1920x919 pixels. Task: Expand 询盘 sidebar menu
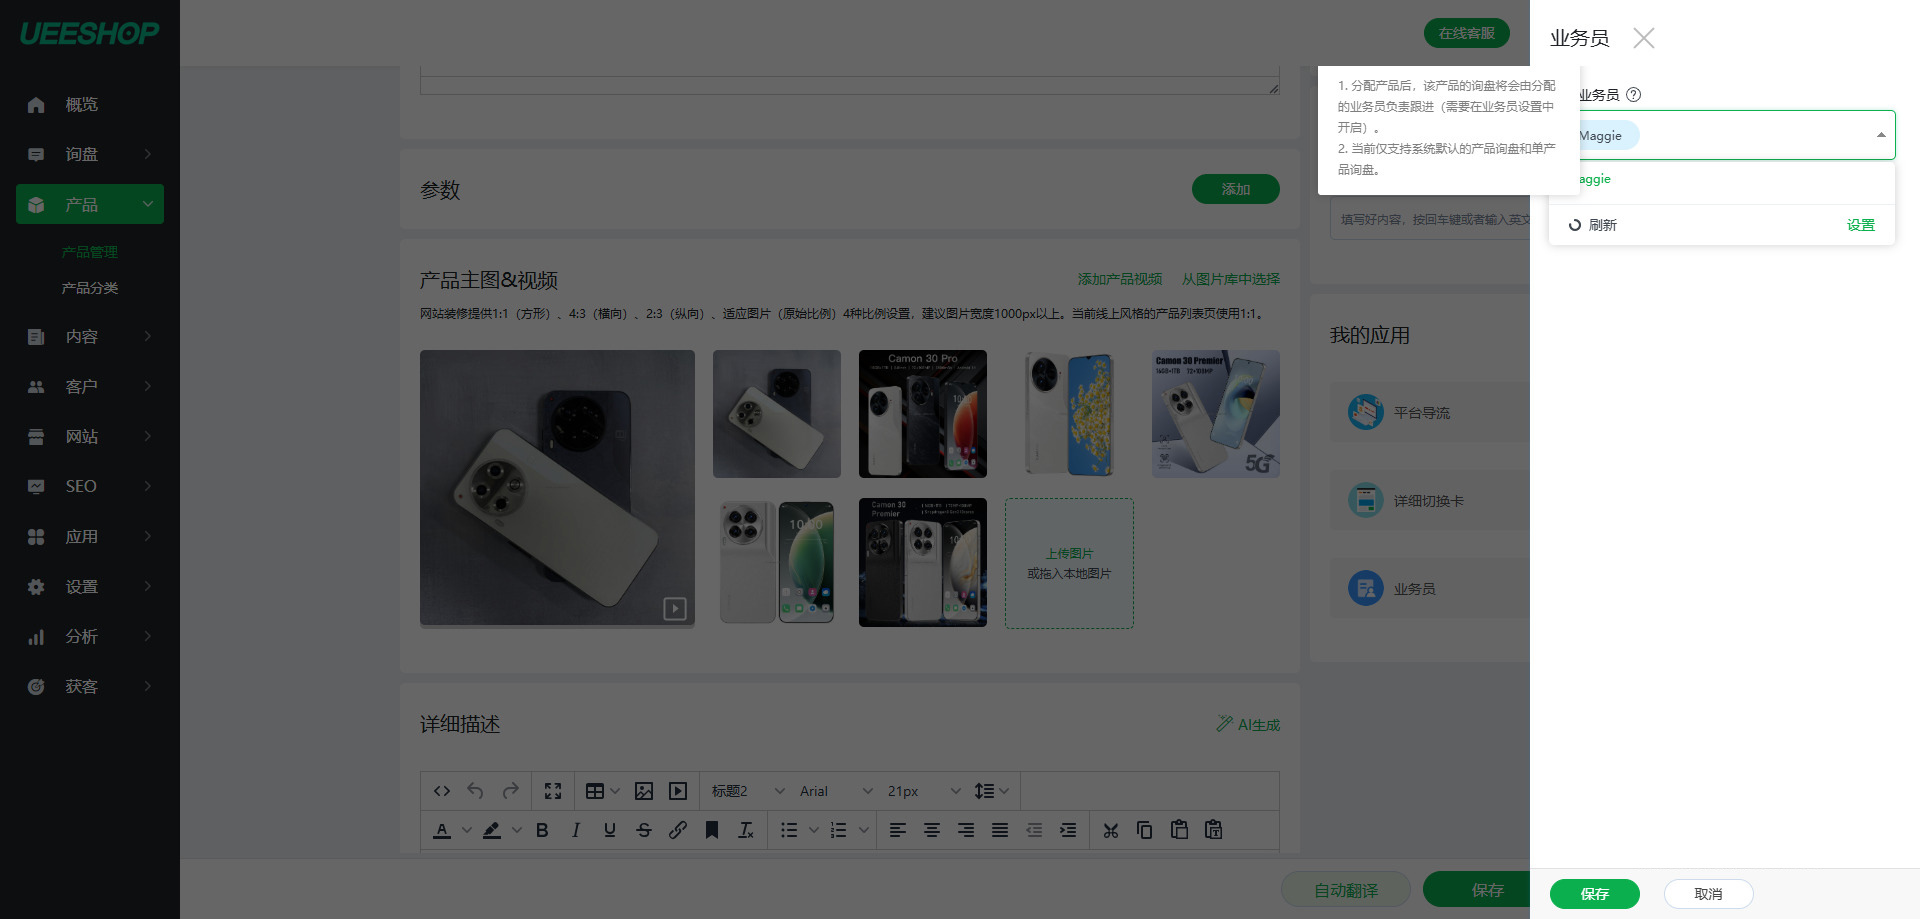(90, 154)
